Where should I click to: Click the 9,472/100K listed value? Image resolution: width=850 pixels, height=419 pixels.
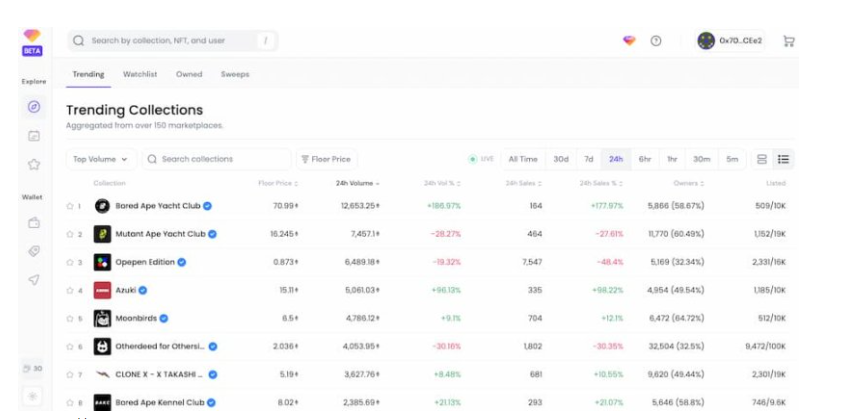(x=765, y=346)
